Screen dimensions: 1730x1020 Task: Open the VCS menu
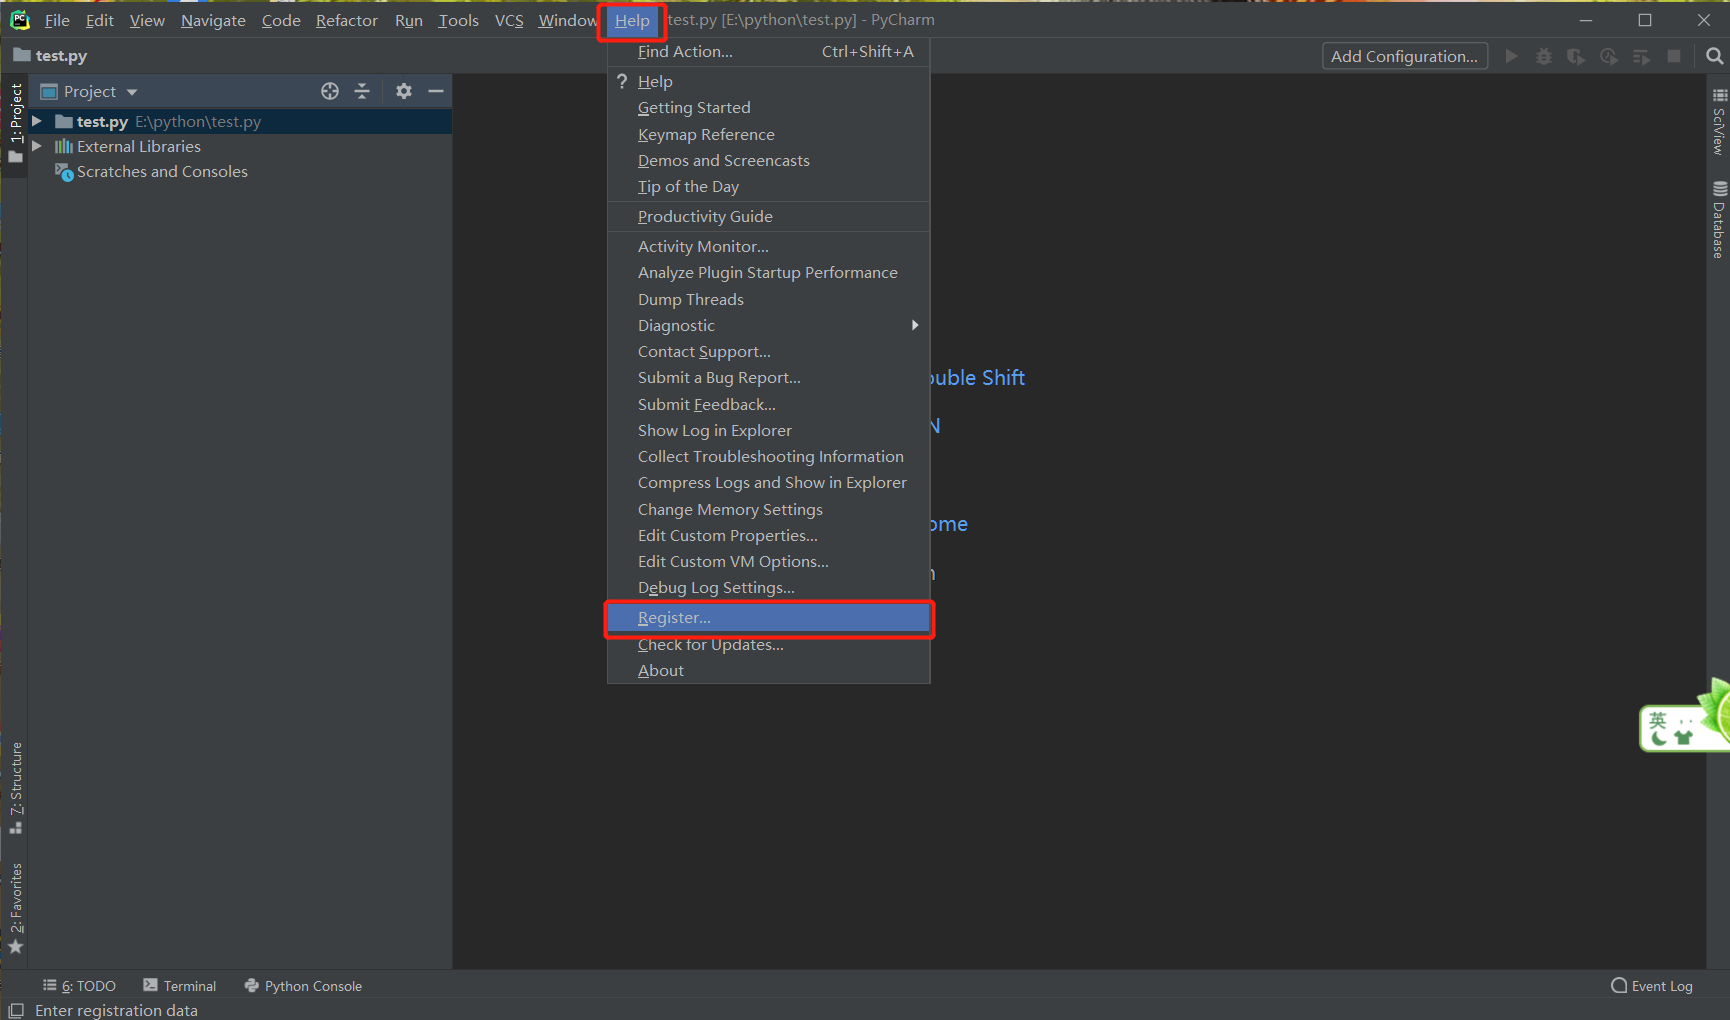click(x=509, y=20)
